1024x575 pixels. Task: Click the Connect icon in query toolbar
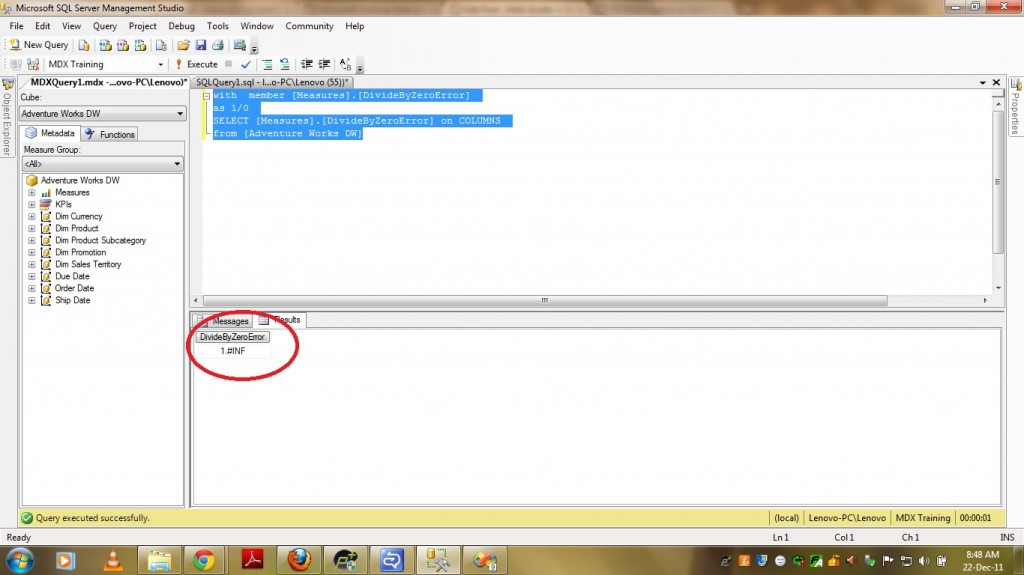click(x=16, y=64)
